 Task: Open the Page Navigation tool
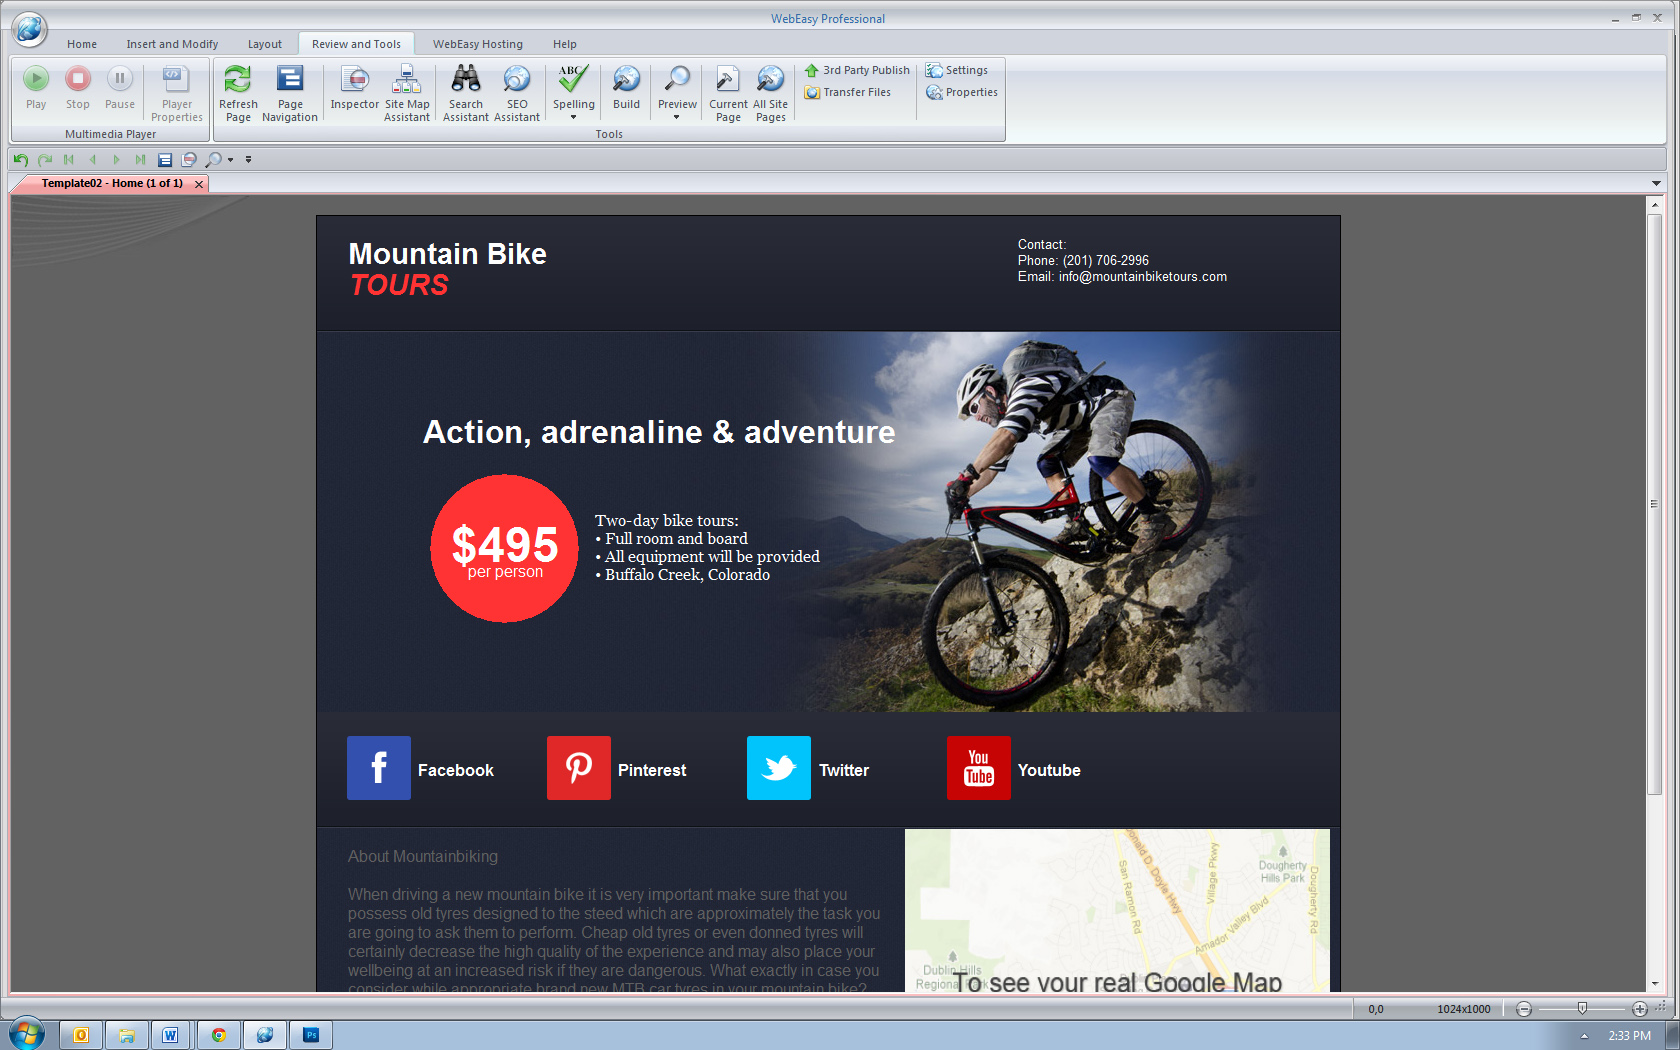click(290, 80)
